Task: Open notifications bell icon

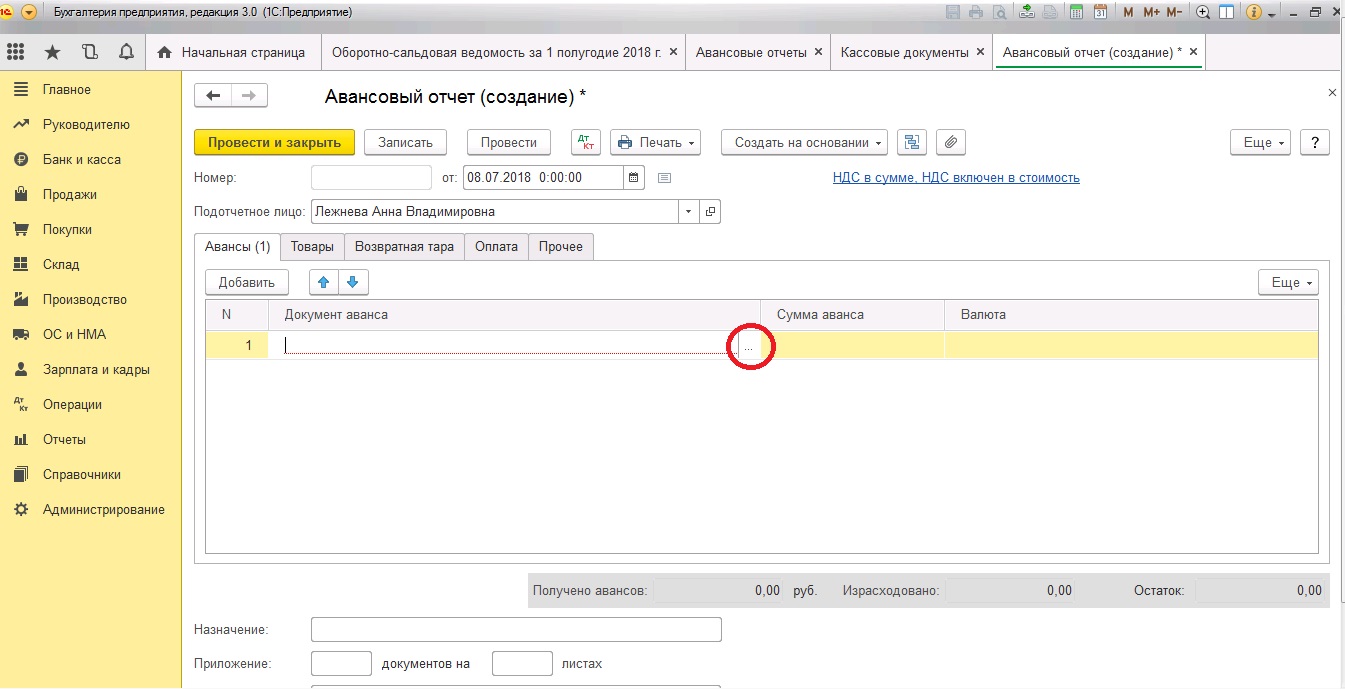Action: point(126,52)
